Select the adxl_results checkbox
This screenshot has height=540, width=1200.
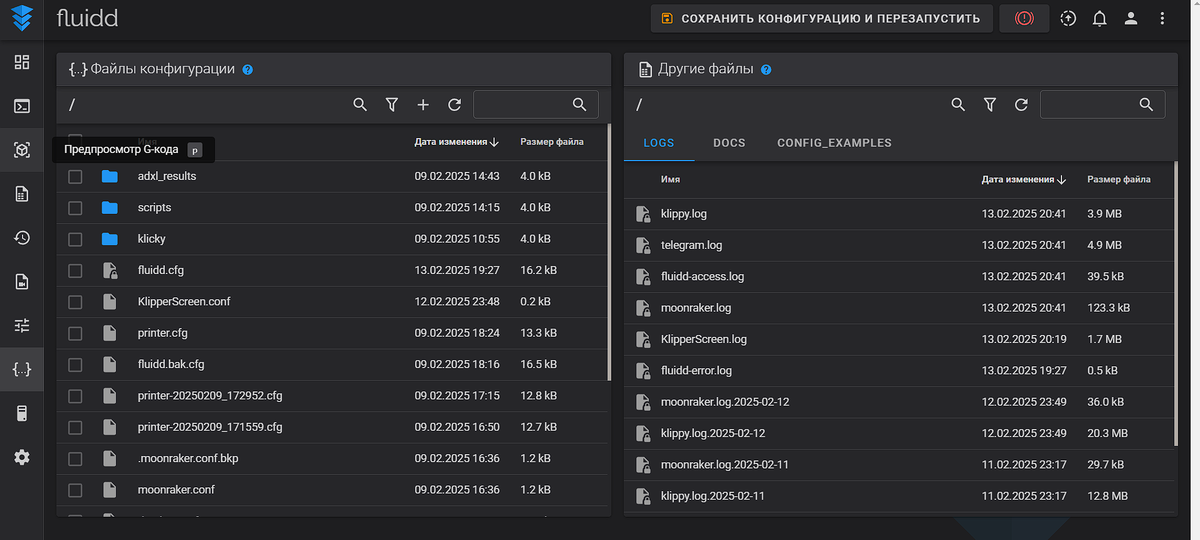75,176
